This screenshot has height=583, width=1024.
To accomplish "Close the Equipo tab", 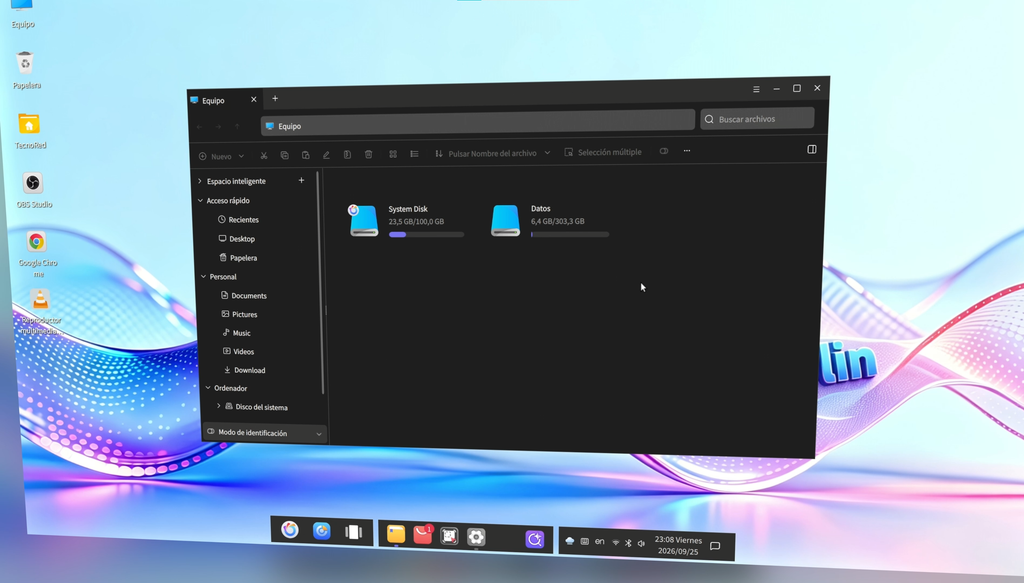I will (253, 99).
